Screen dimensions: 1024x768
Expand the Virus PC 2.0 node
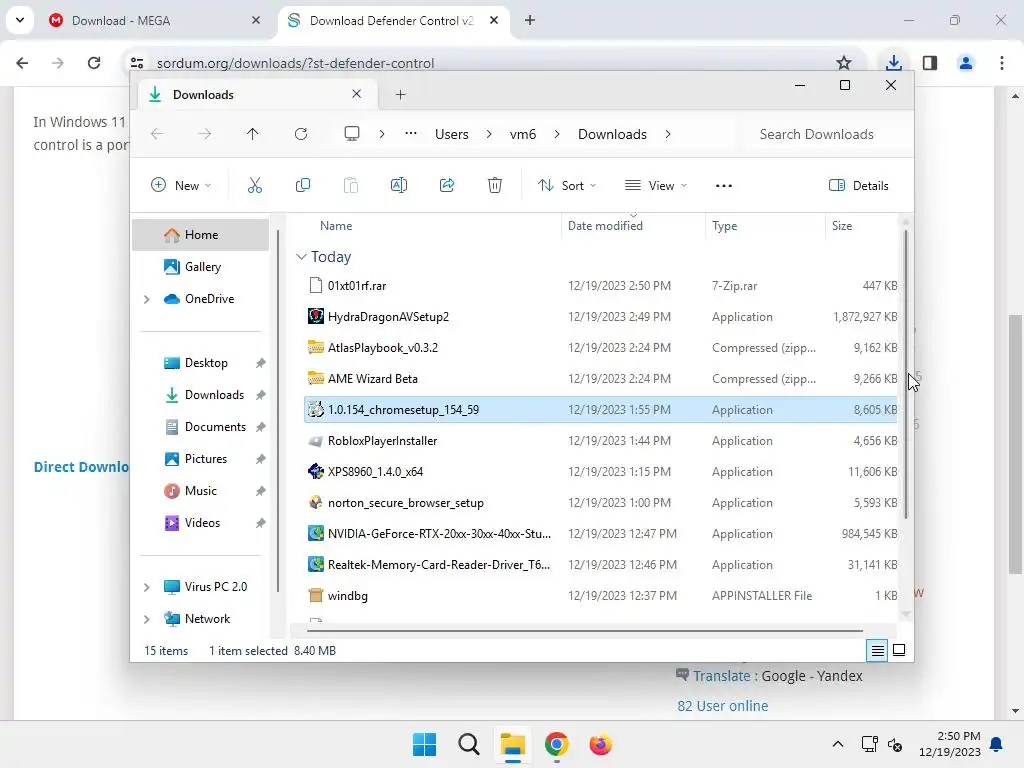pos(147,587)
